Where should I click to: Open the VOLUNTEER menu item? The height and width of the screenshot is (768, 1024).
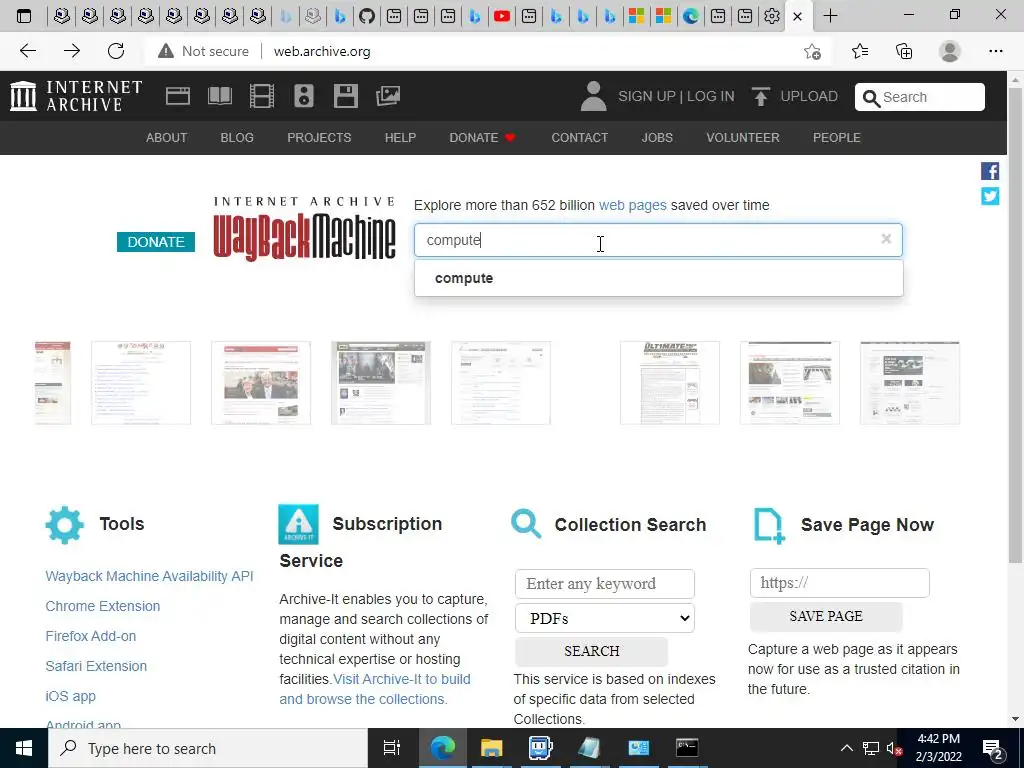743,138
